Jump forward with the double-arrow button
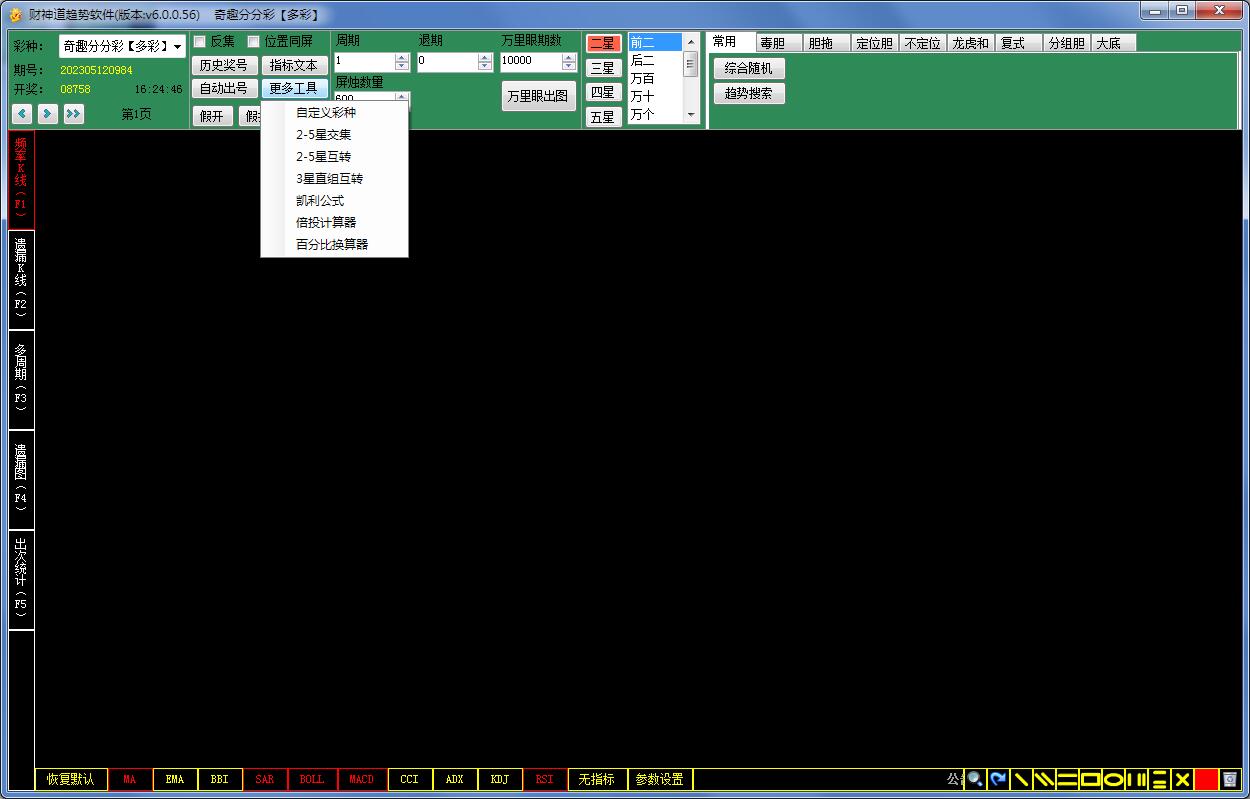Viewport: 1250px width, 799px height. coord(73,114)
